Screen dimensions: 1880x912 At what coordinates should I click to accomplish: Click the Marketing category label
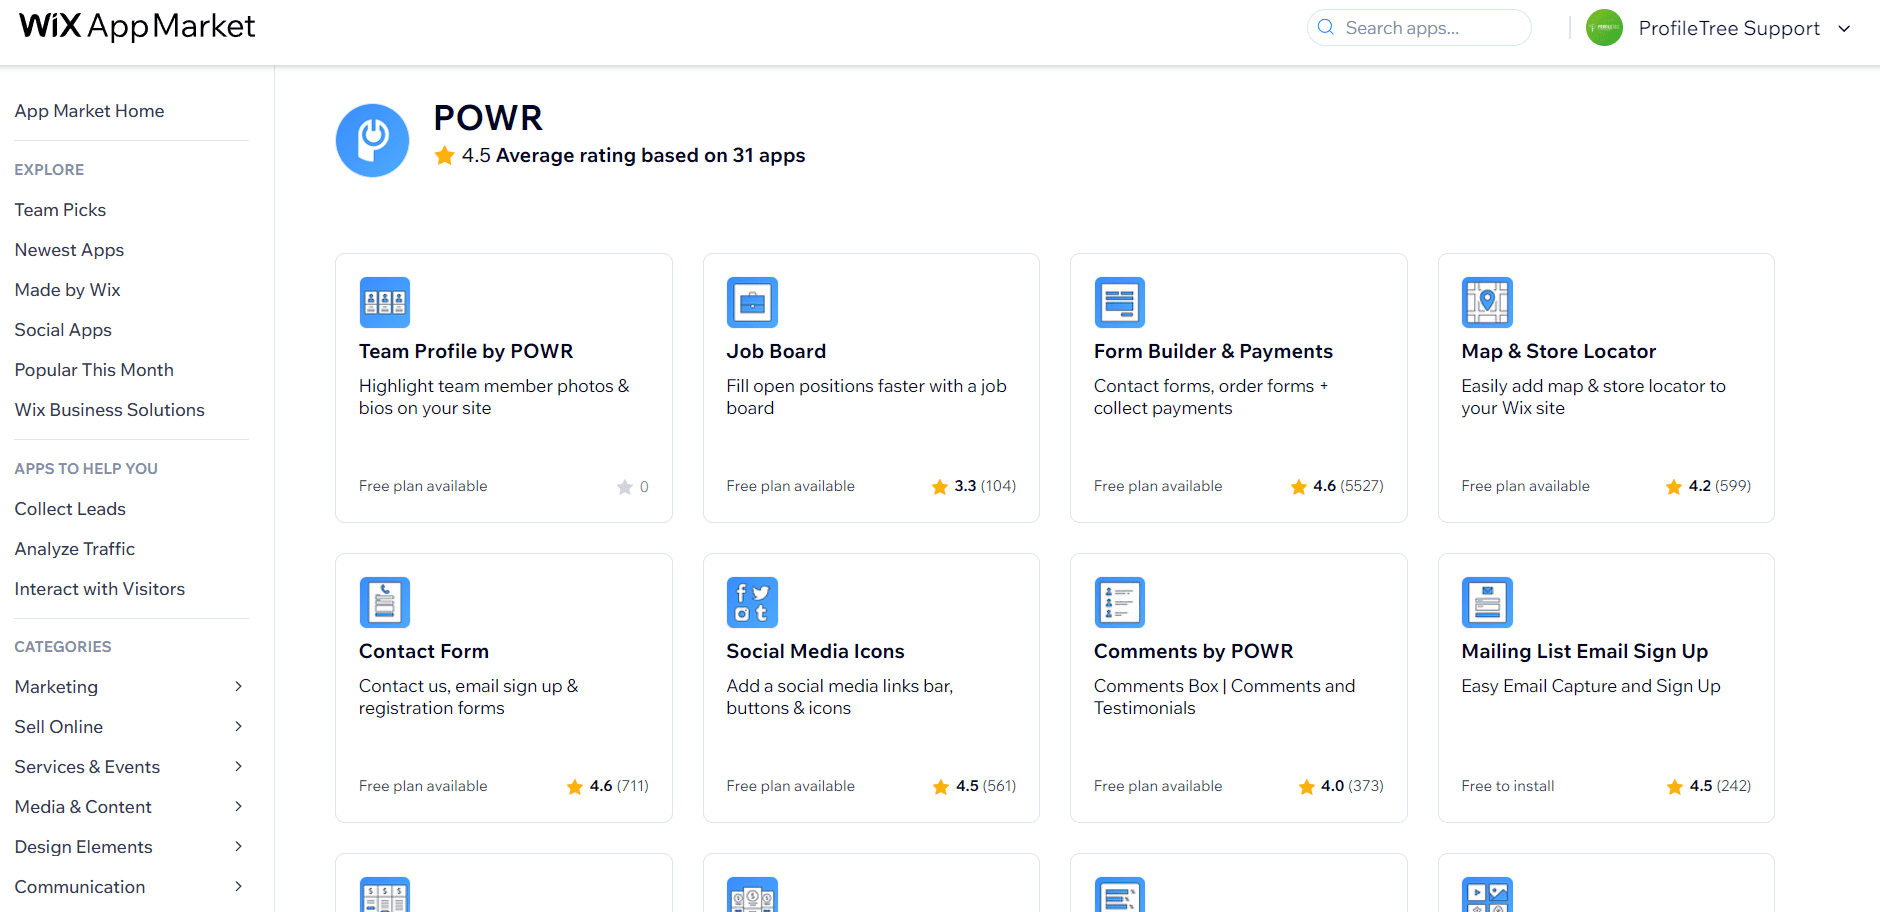tap(56, 687)
